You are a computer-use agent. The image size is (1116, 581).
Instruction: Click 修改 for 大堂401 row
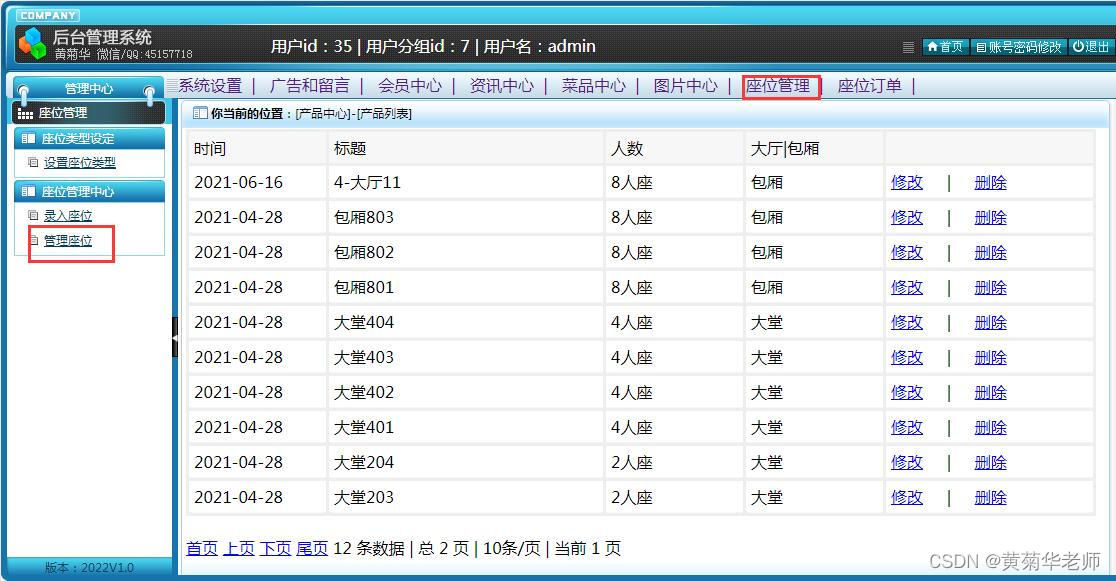907,427
